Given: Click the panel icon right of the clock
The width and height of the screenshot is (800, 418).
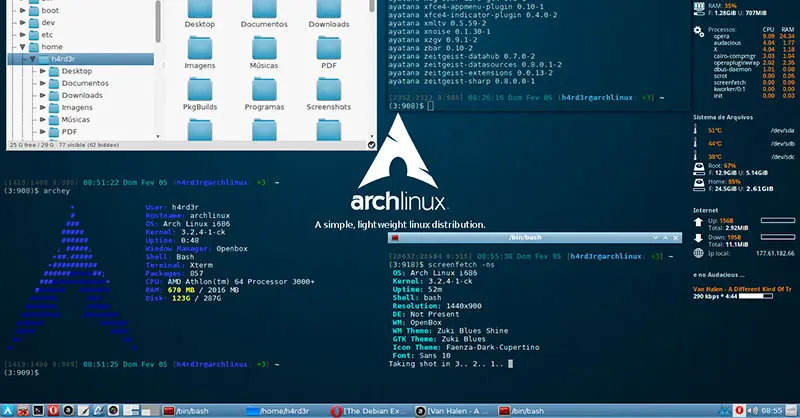Looking at the screenshot, I should [791, 410].
